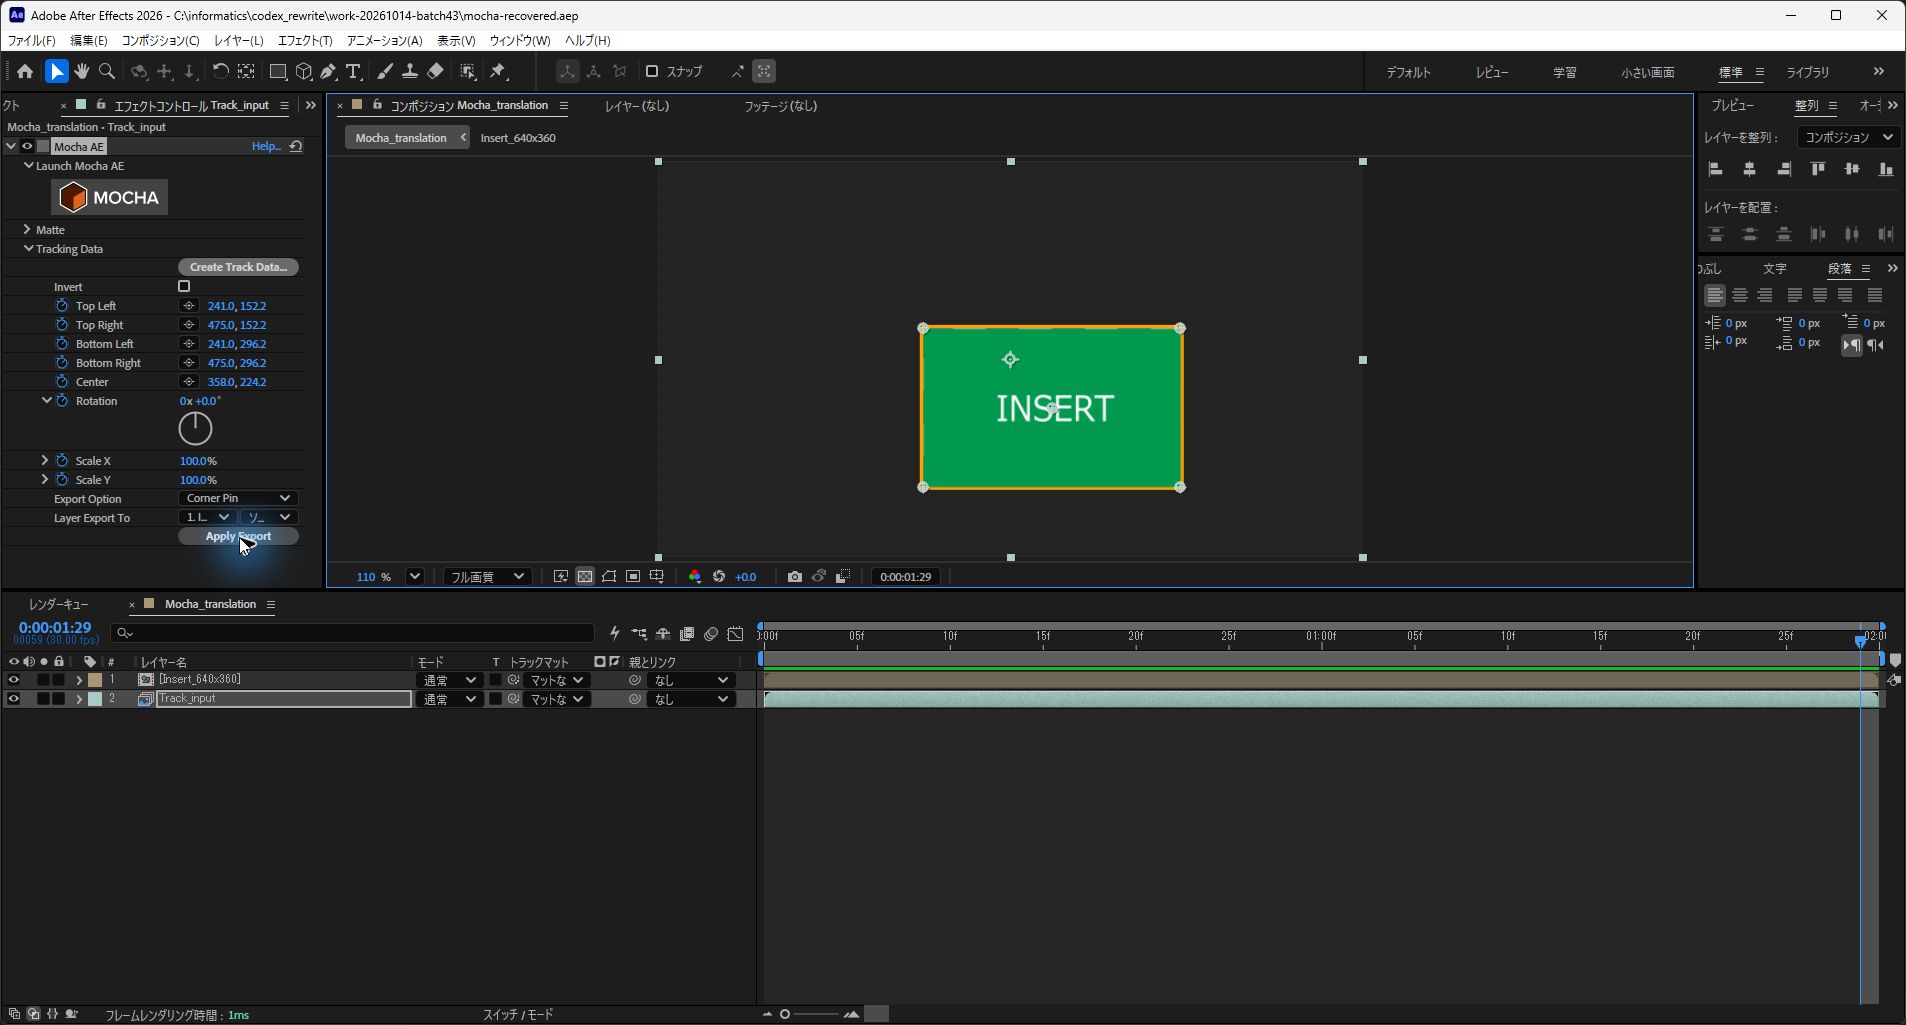This screenshot has width=1906, height=1025.
Task: Click the layer search field in timeline
Action: click(353, 633)
